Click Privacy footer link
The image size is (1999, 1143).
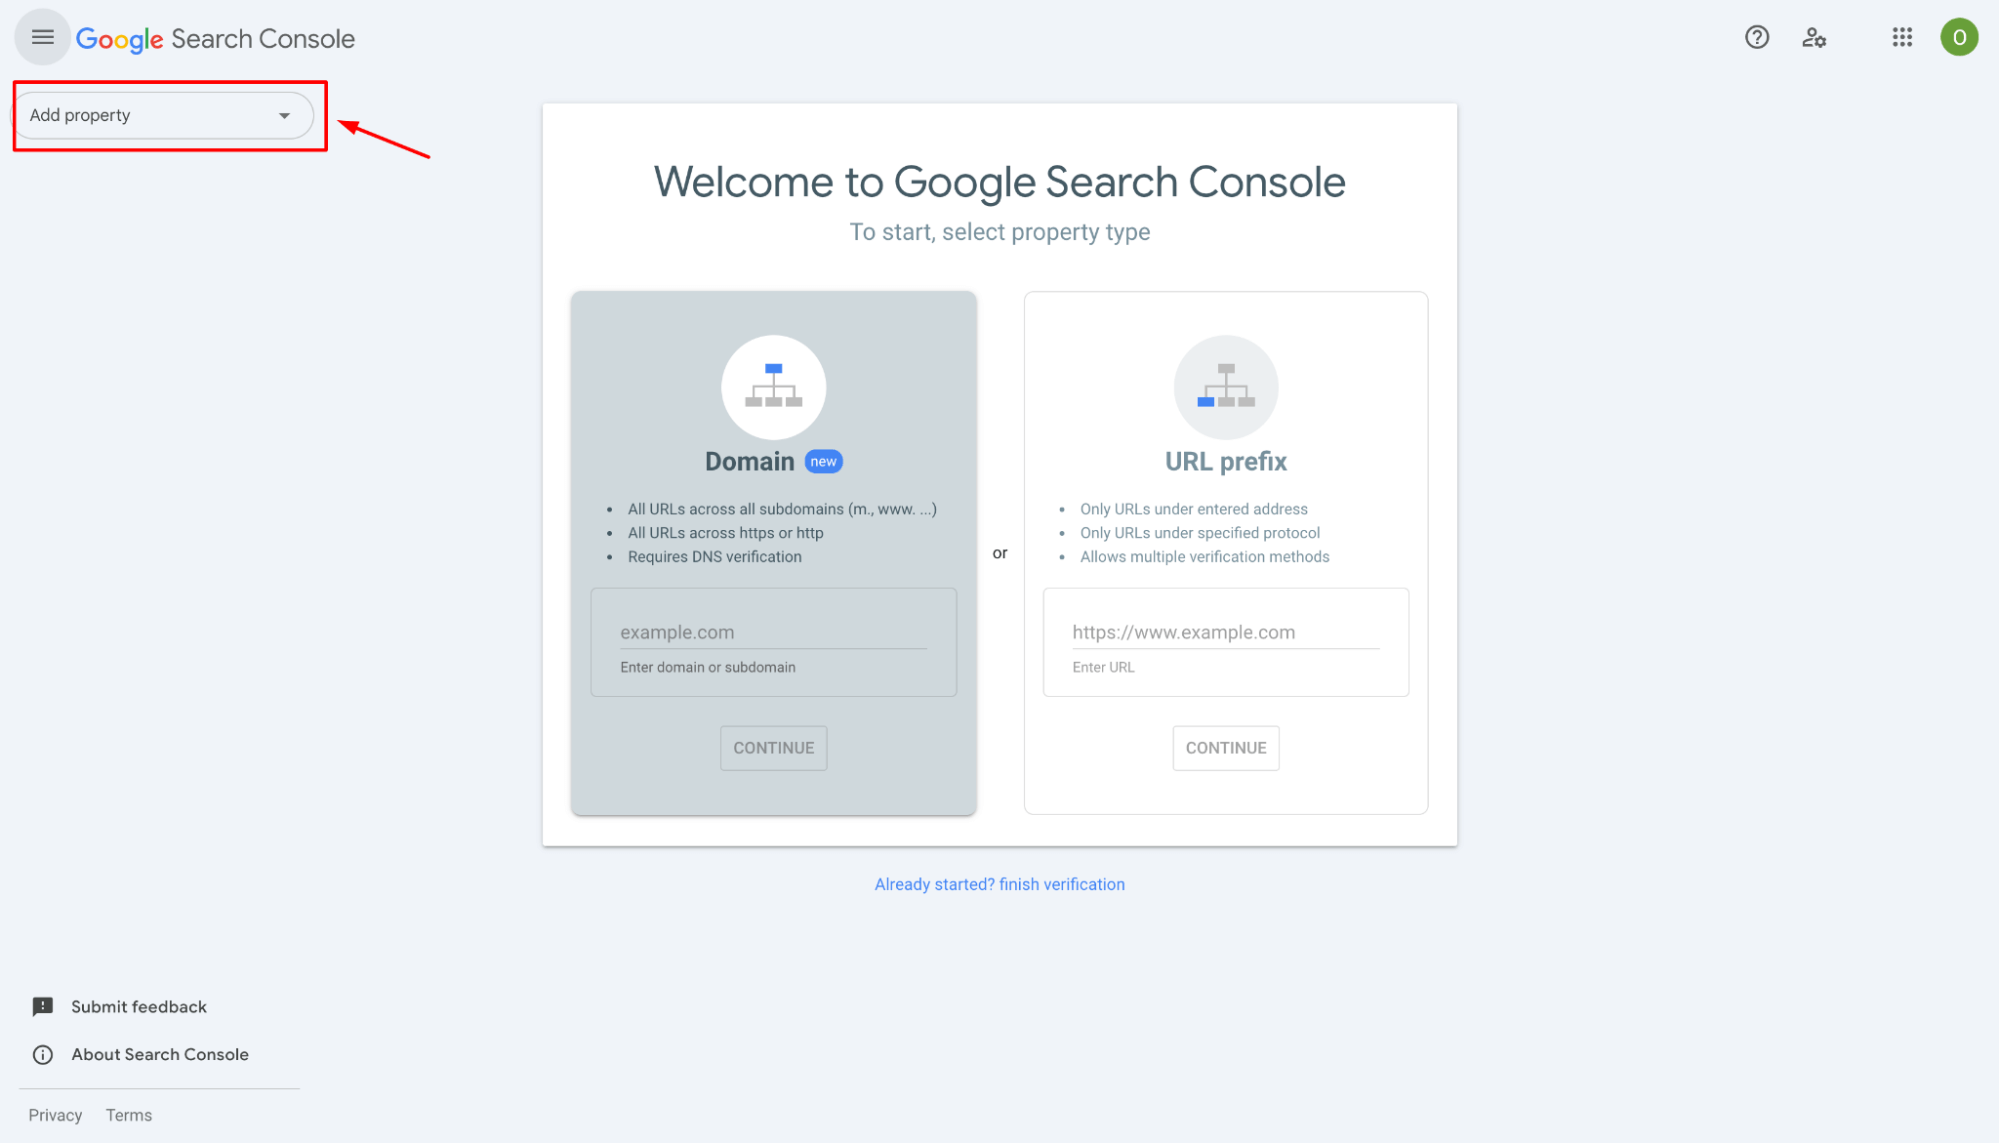55,1114
